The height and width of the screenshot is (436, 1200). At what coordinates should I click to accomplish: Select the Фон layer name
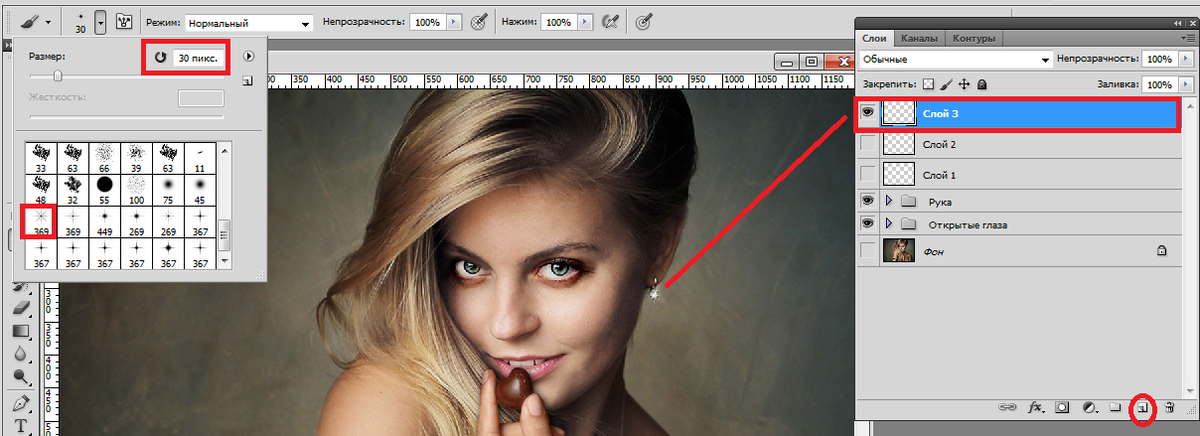(934, 252)
